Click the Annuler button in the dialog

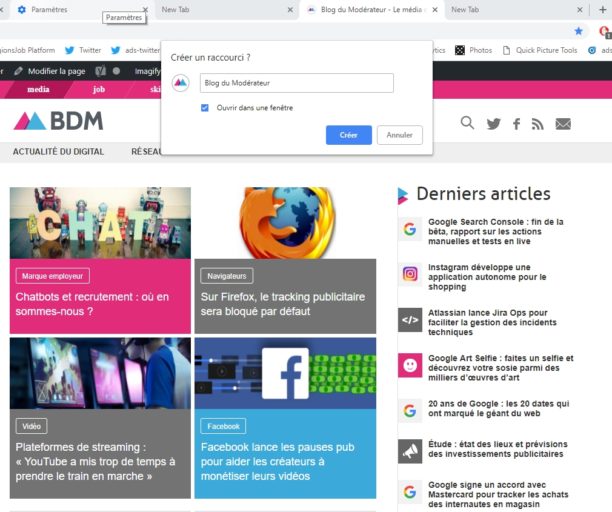400,135
